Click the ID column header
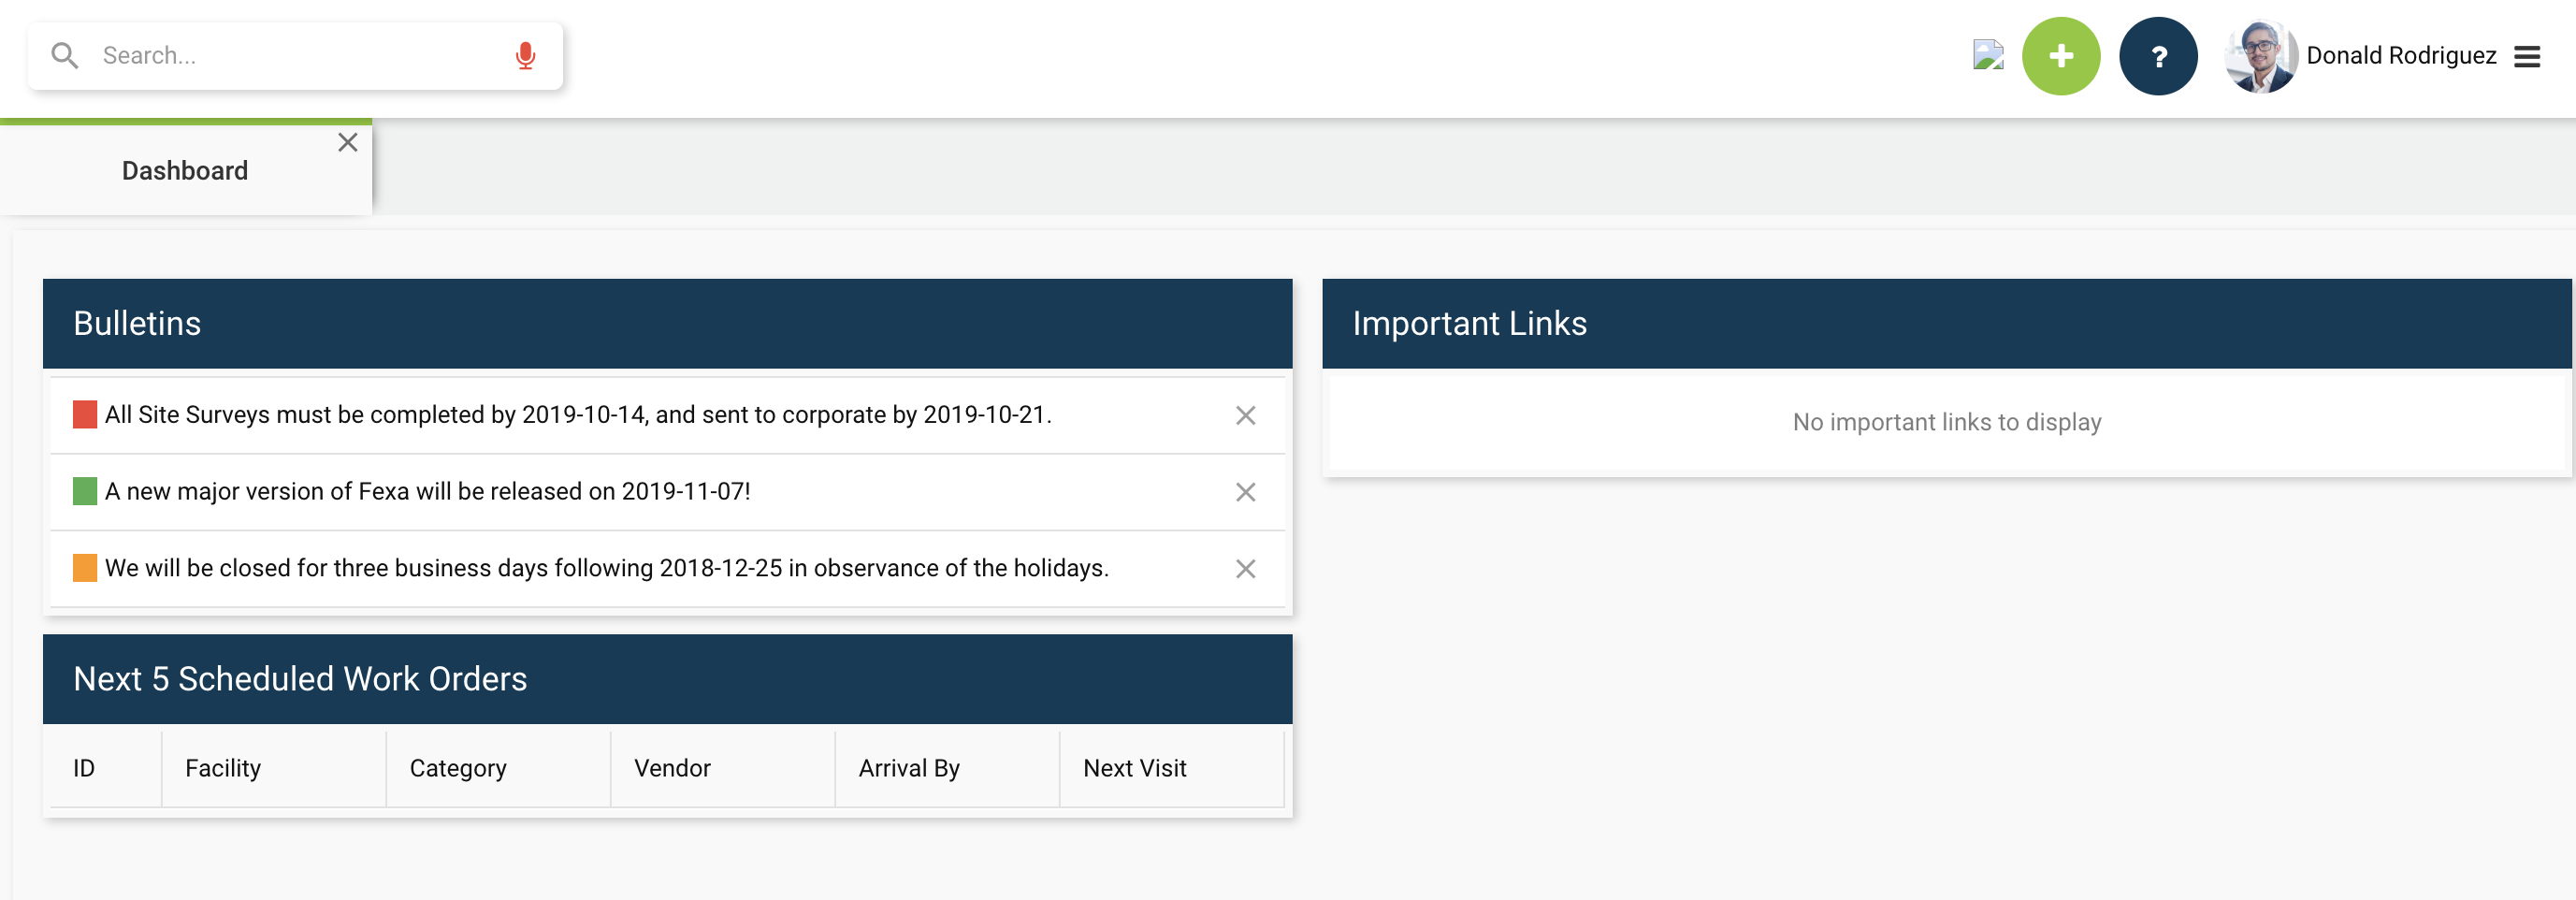2576x900 pixels. tap(84, 768)
